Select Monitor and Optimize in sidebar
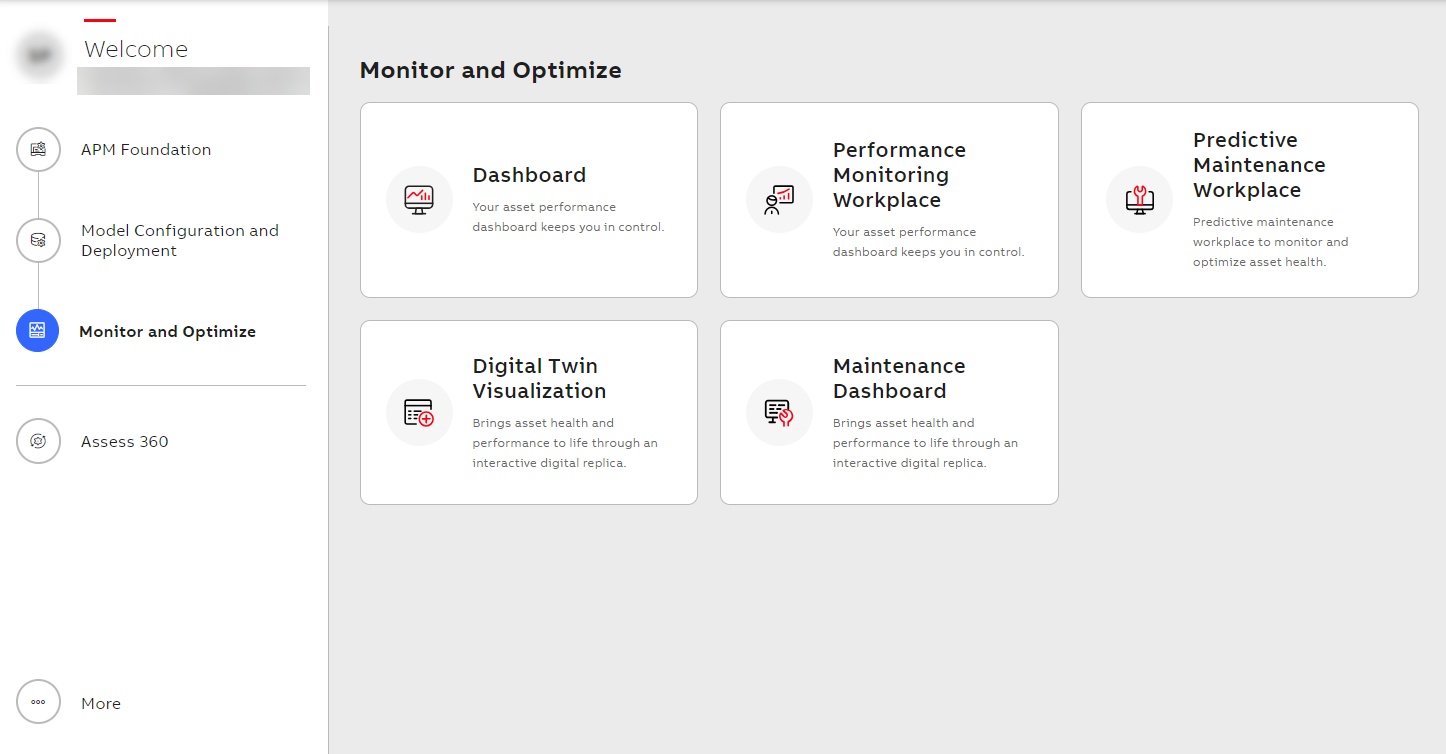This screenshot has height=754, width=1446. (167, 332)
